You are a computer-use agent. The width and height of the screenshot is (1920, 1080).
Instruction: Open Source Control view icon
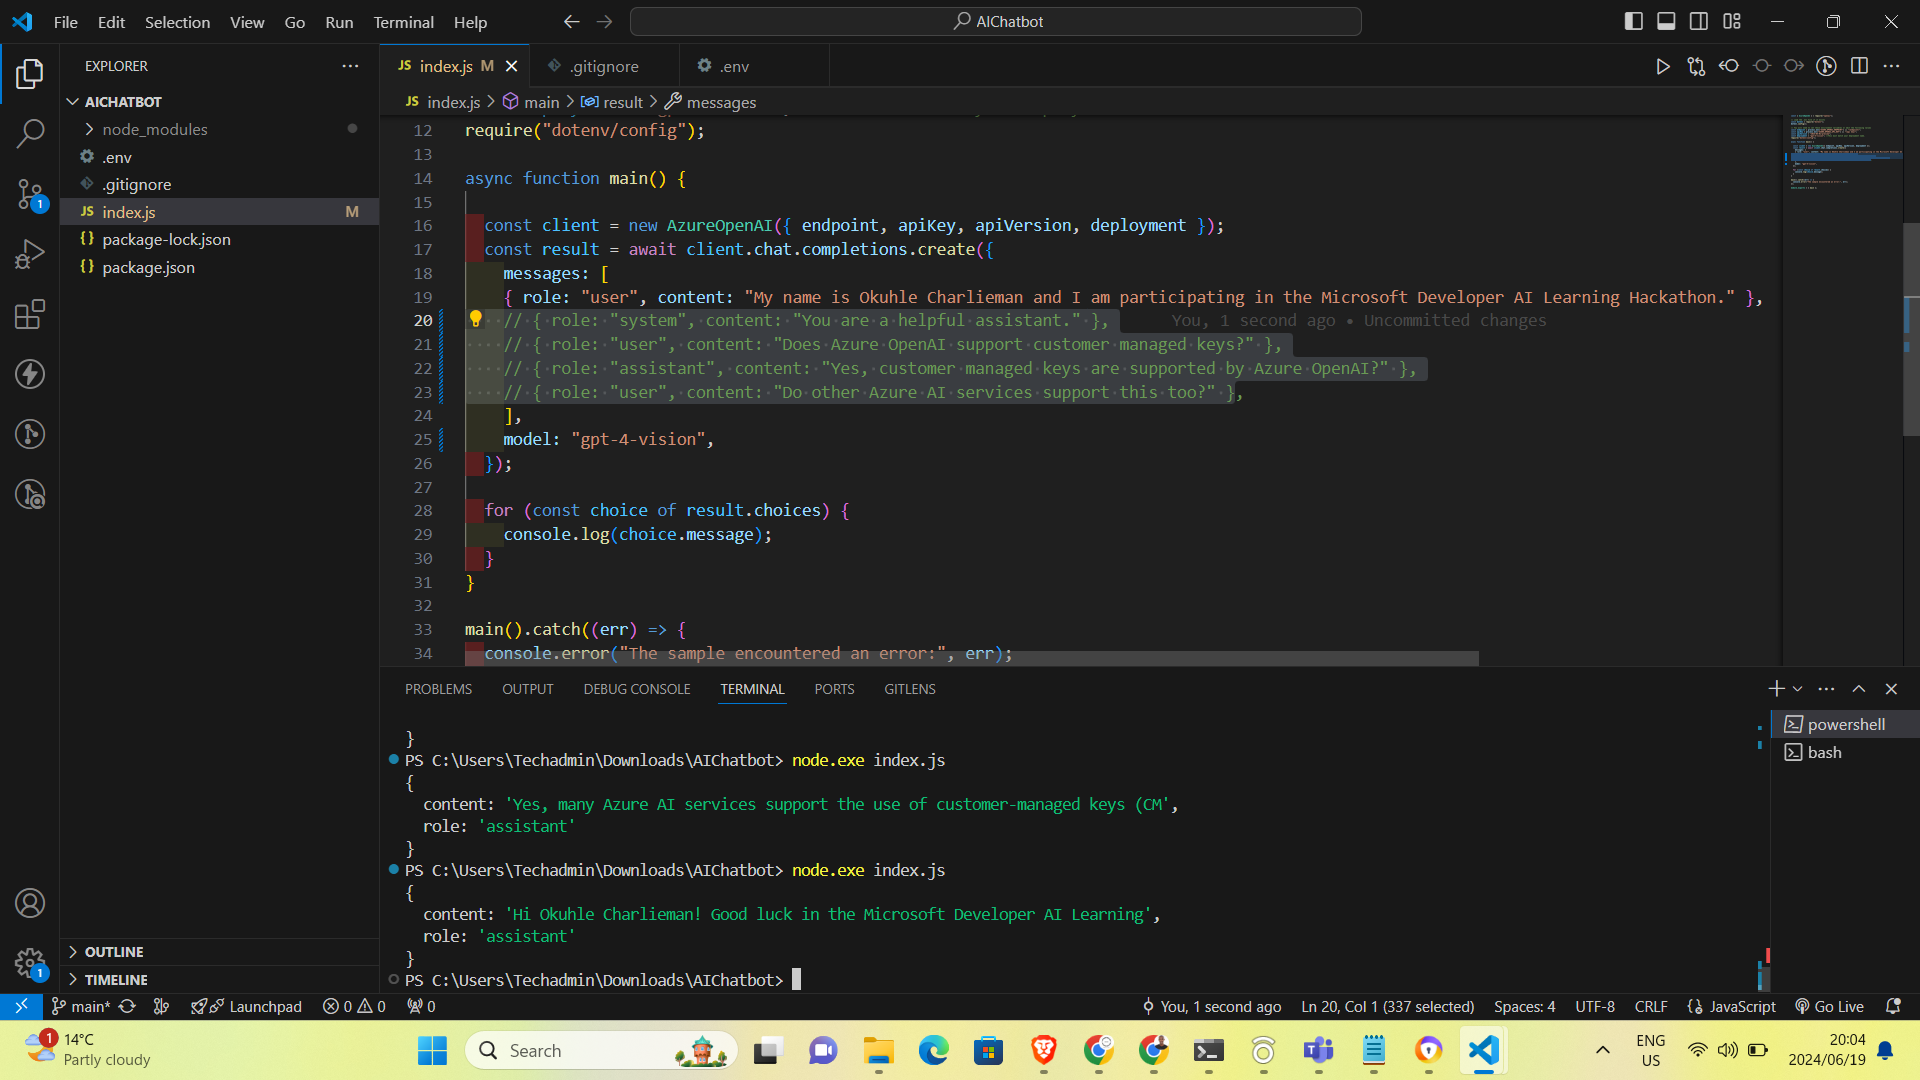pyautogui.click(x=30, y=194)
